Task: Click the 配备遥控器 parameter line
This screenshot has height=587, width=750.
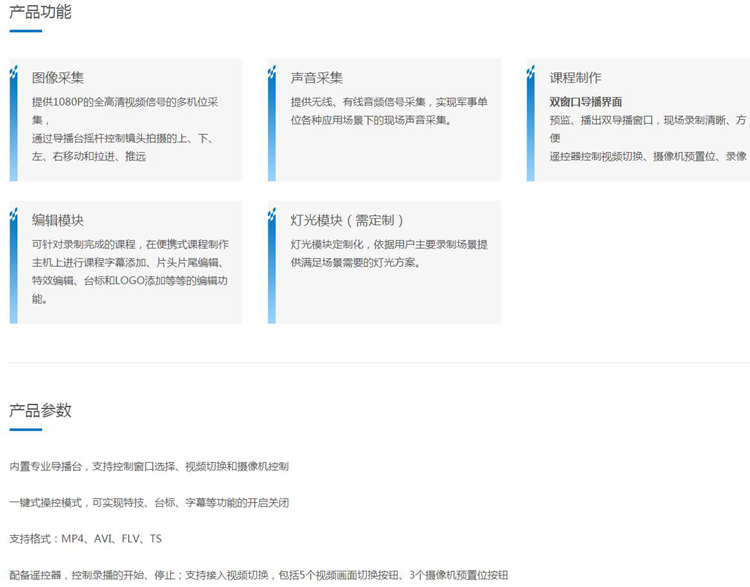Action: (259, 575)
